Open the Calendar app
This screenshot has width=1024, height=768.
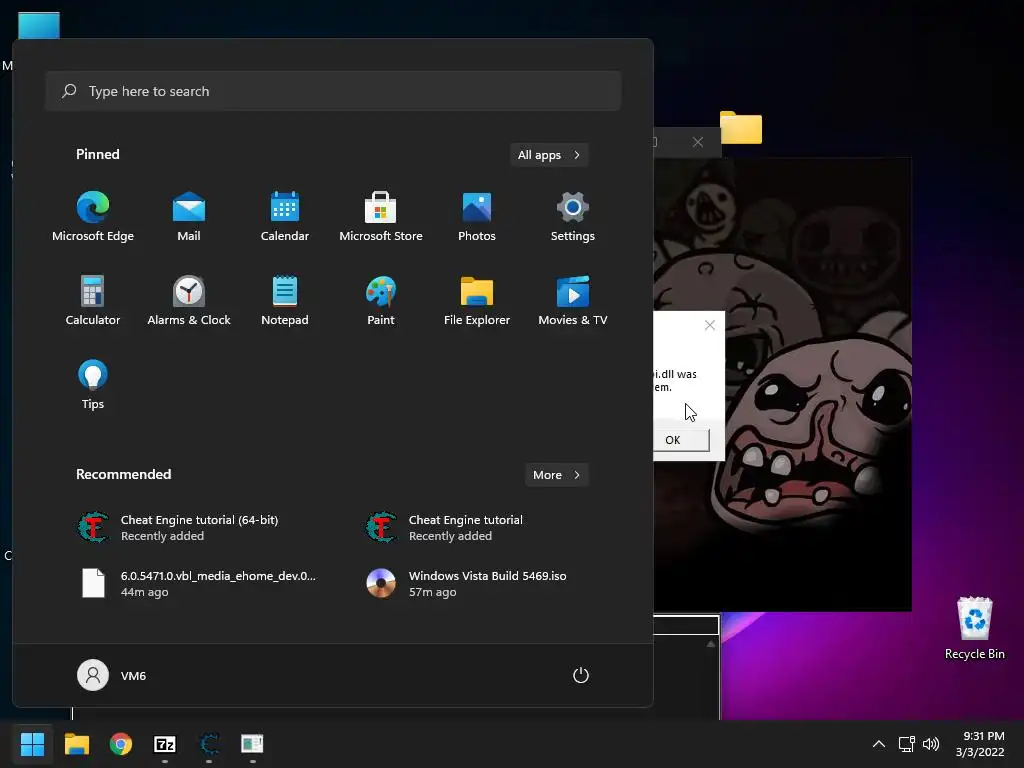click(285, 217)
